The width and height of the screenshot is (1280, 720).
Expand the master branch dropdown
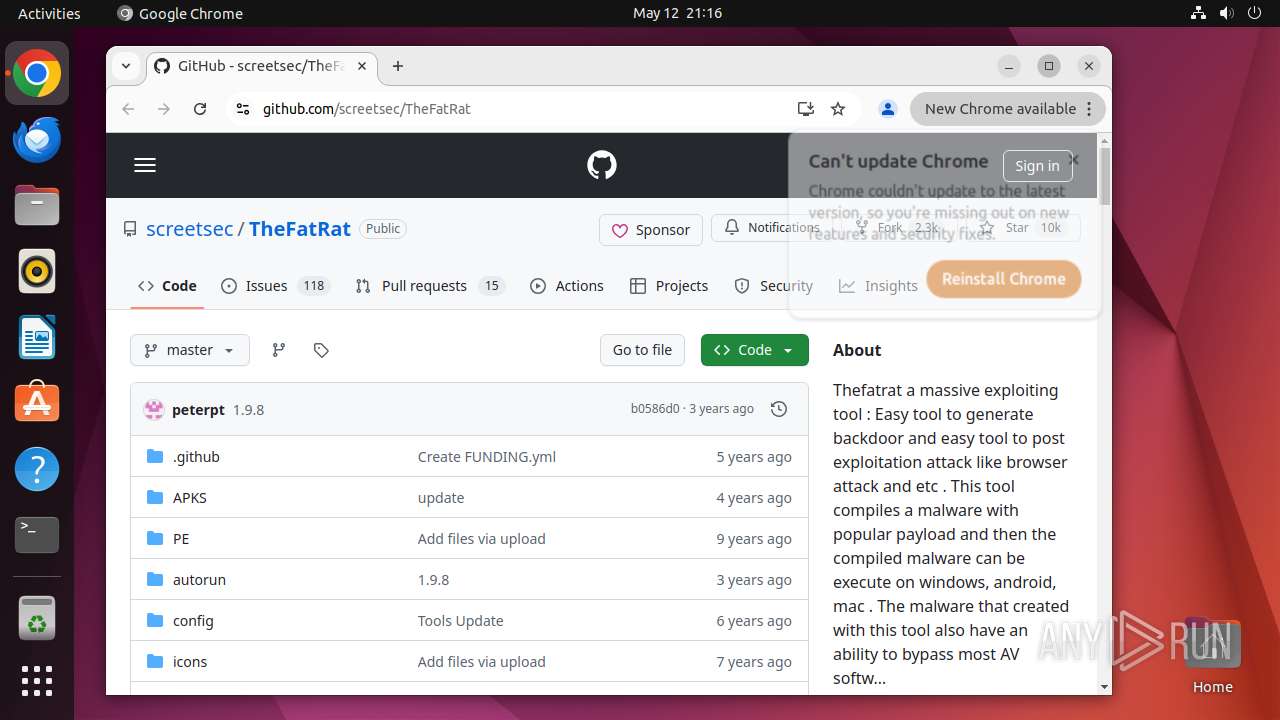[x=190, y=350]
